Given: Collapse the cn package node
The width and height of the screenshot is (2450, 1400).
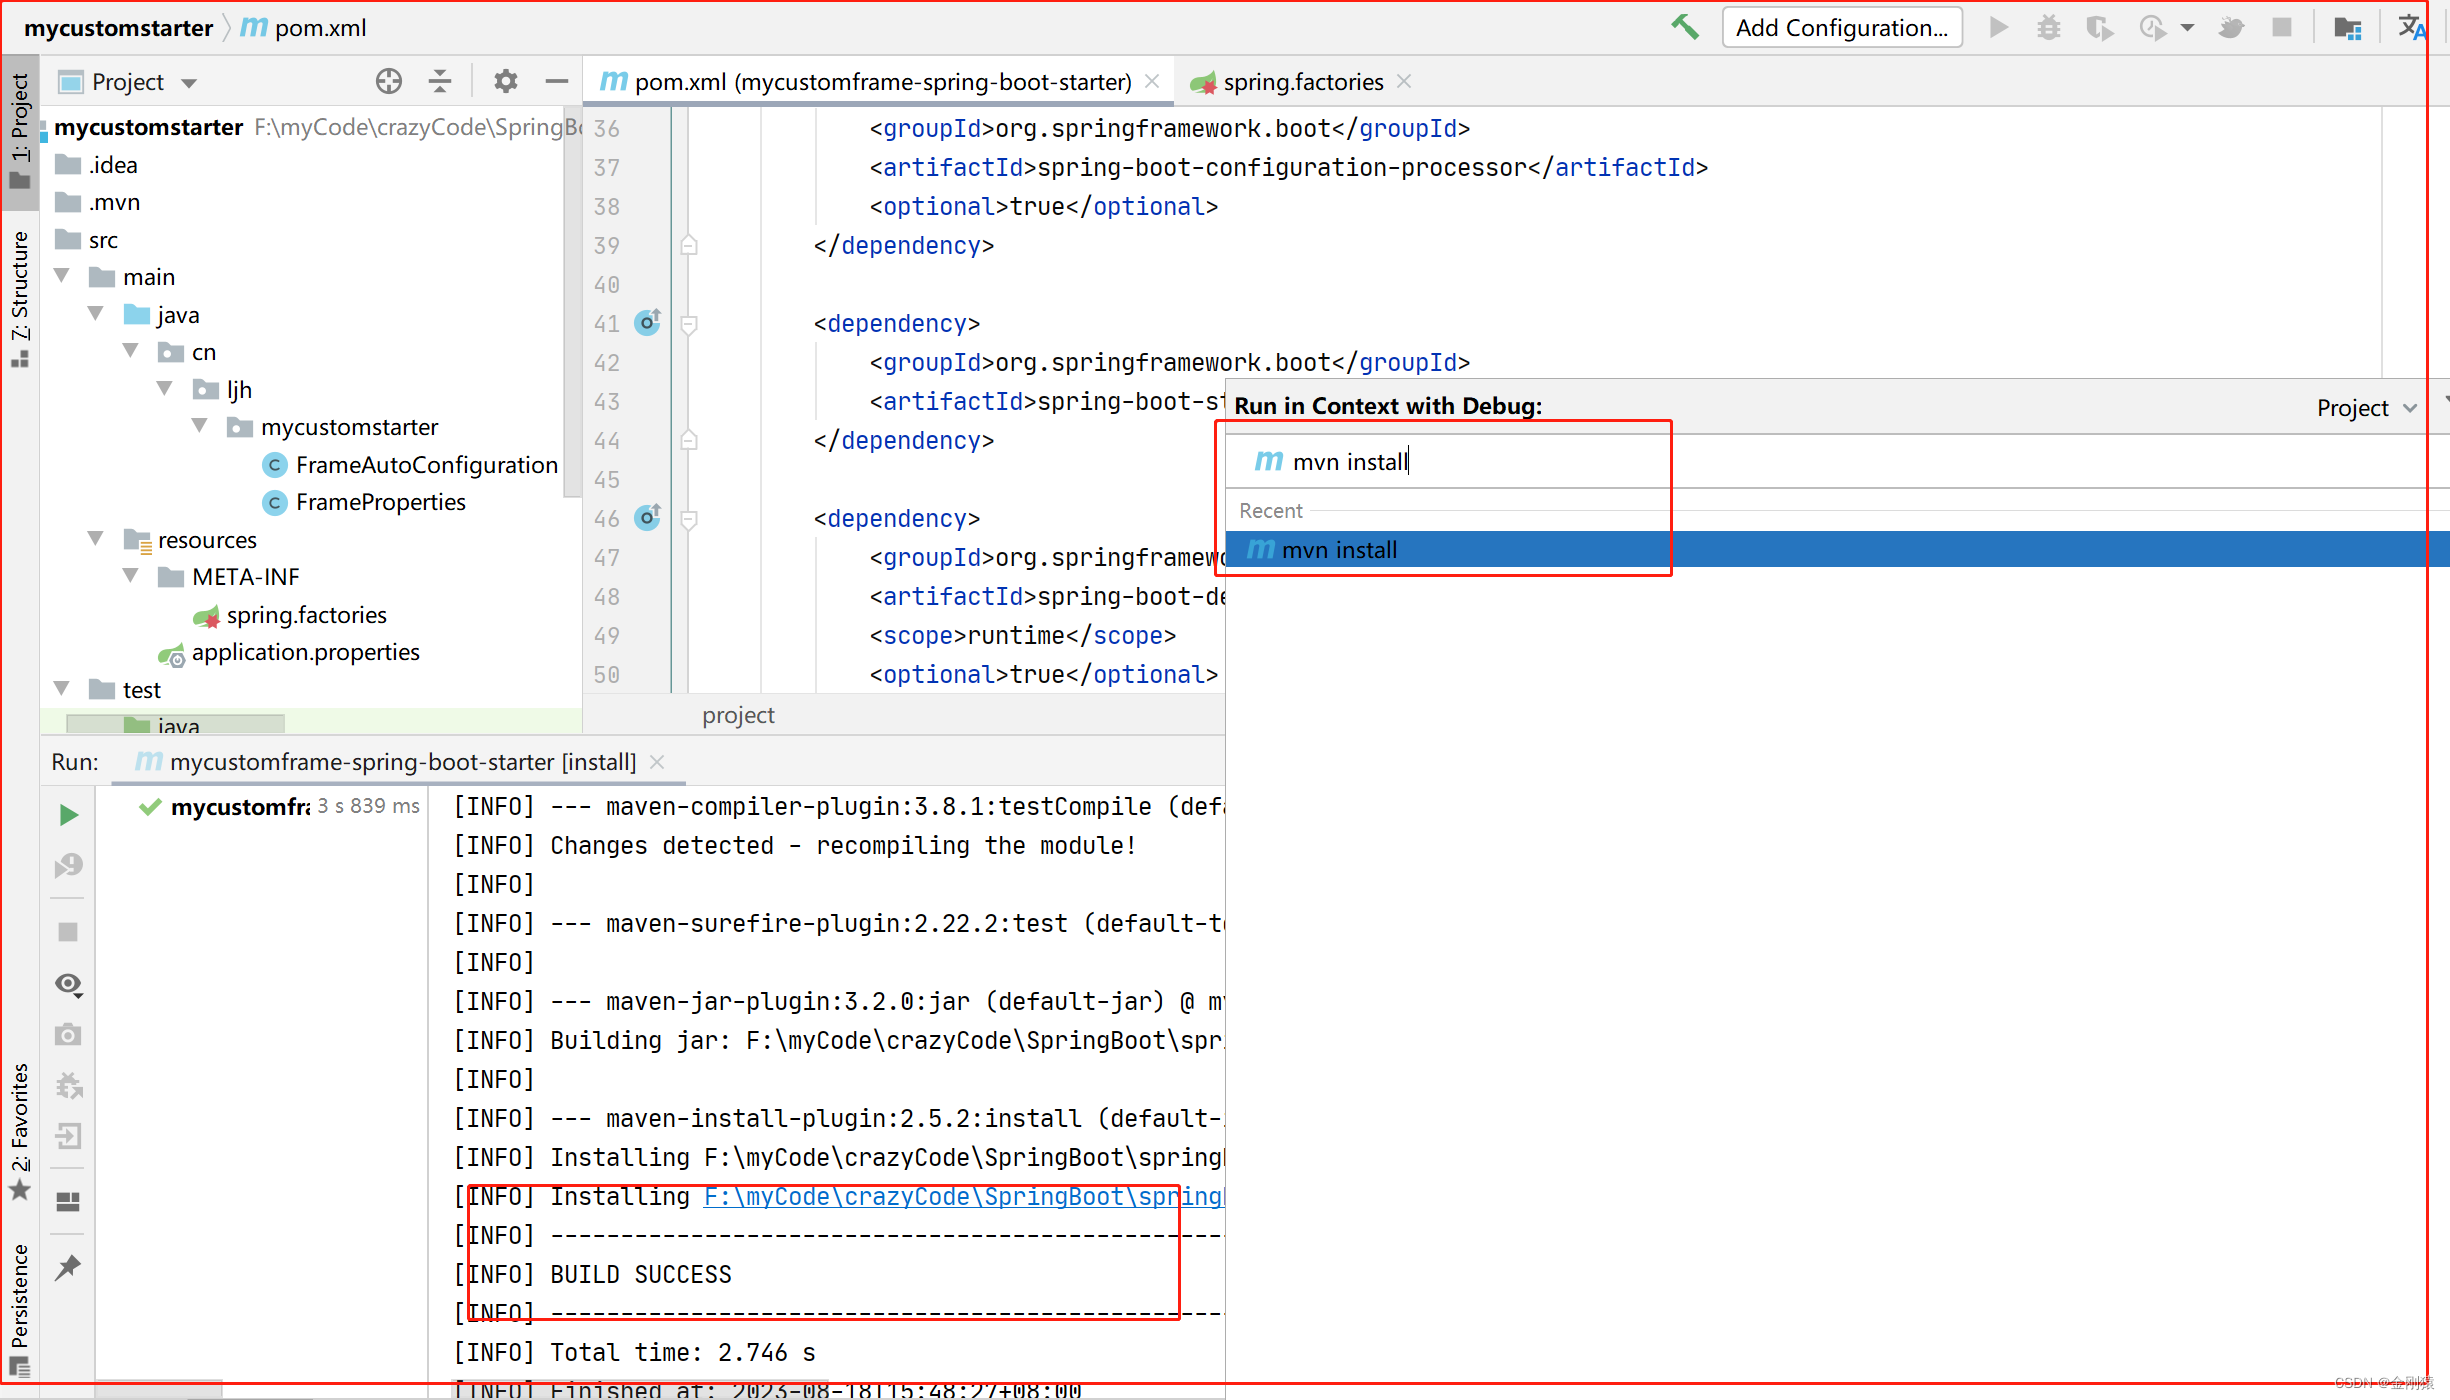Looking at the screenshot, I should point(131,351).
